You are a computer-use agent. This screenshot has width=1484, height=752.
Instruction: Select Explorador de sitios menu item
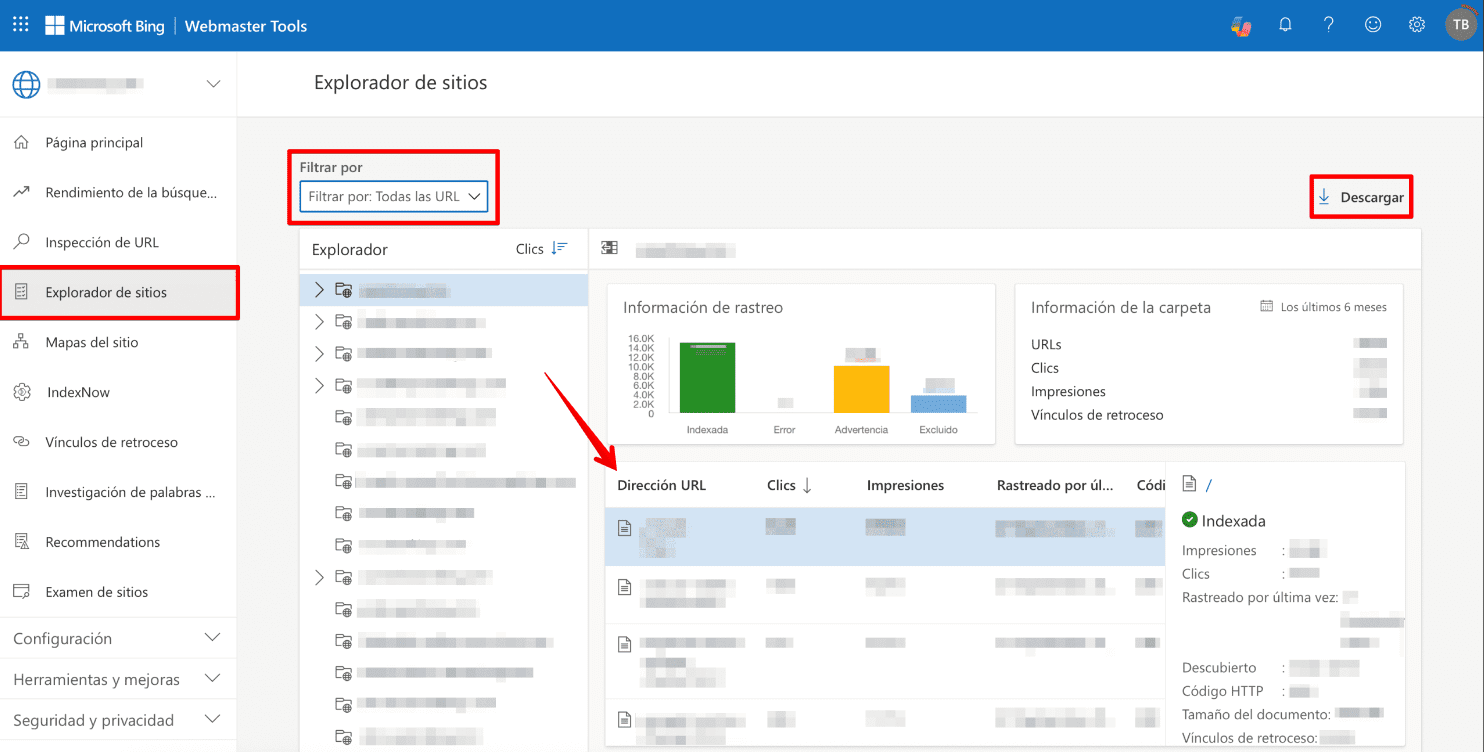pos(118,293)
